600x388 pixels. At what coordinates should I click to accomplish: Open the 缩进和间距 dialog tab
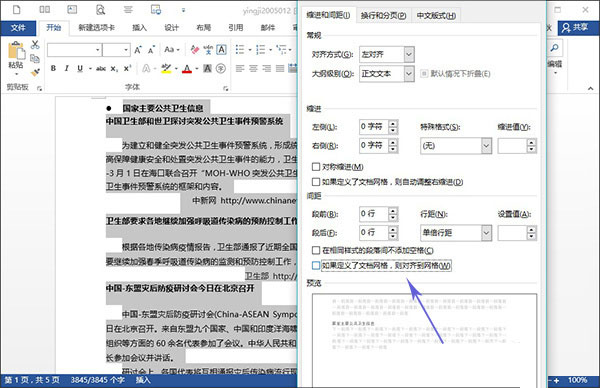pos(328,15)
